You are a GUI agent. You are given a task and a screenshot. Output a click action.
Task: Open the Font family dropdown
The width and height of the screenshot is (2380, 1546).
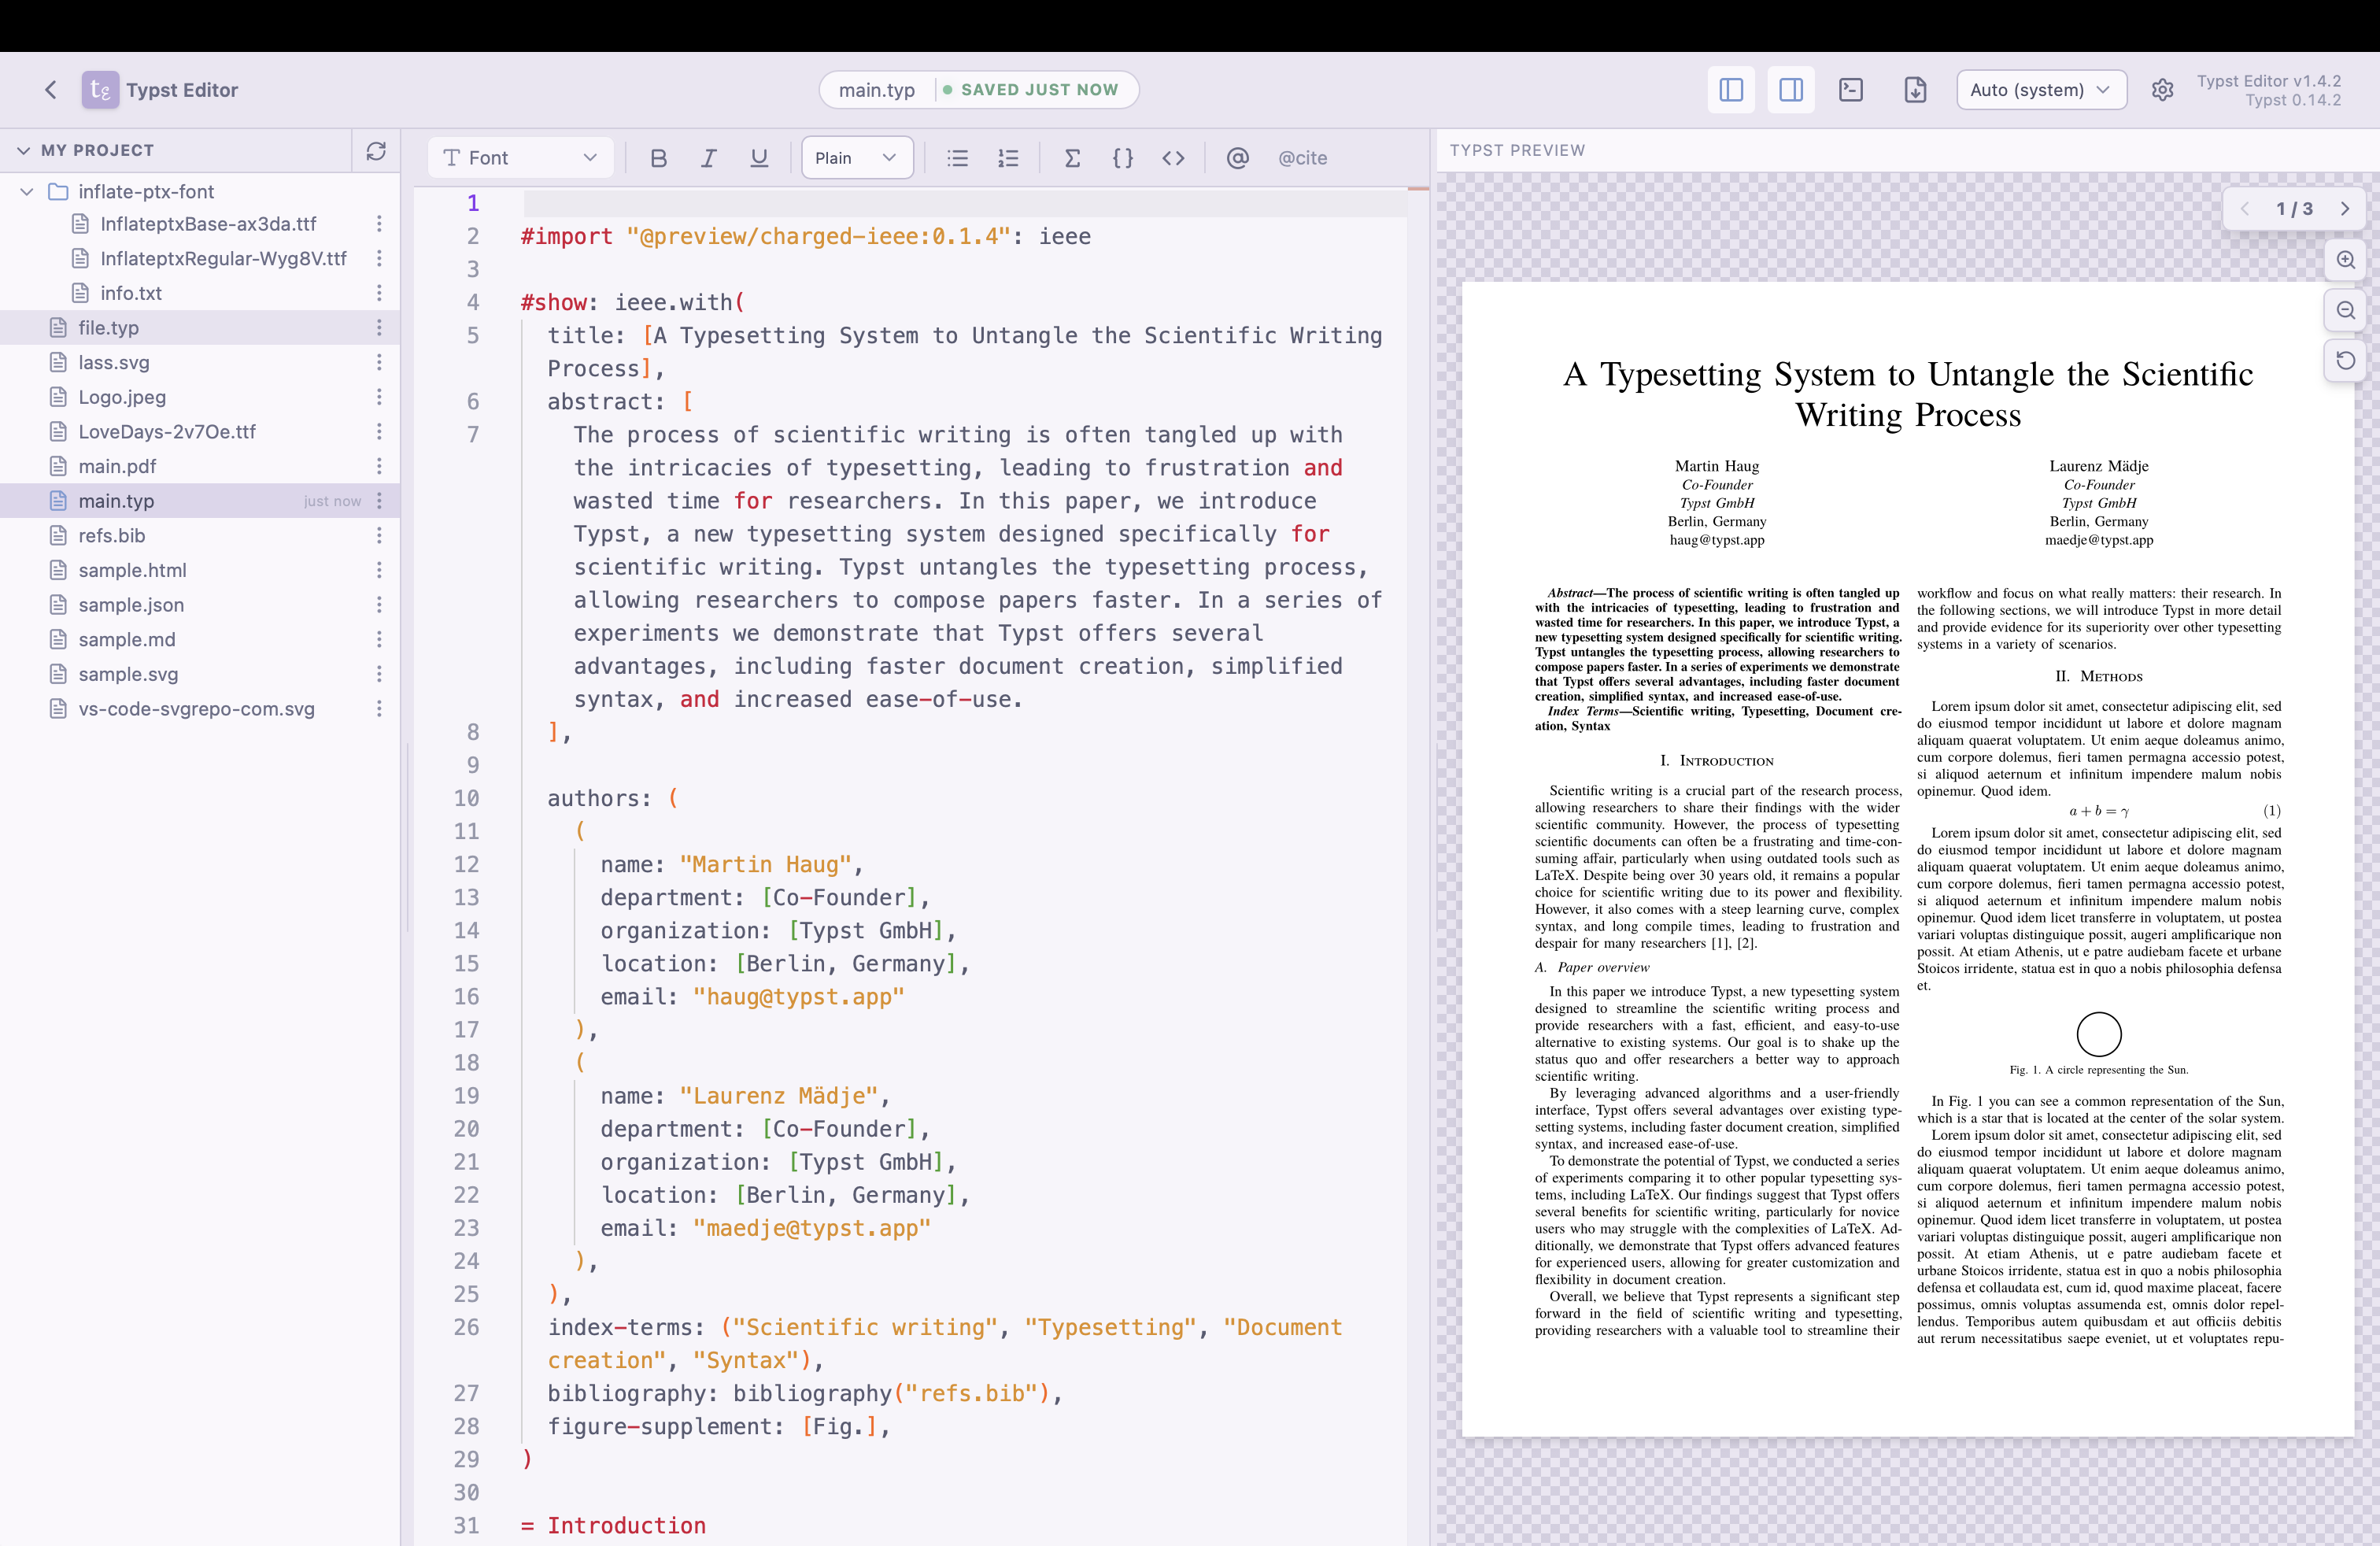click(x=519, y=157)
